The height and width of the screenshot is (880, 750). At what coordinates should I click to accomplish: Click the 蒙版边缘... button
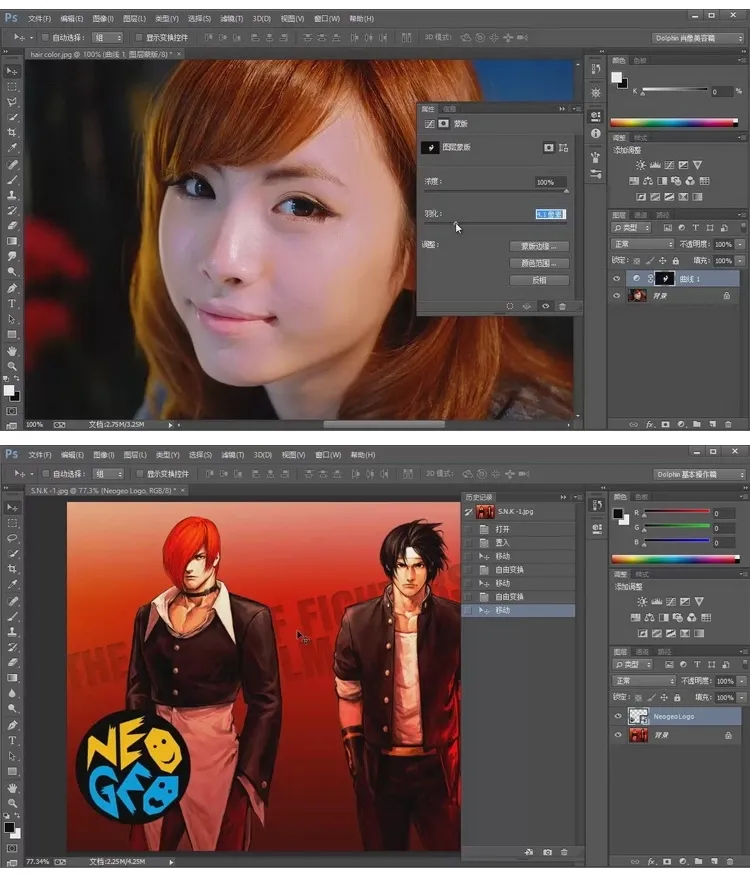(x=539, y=246)
